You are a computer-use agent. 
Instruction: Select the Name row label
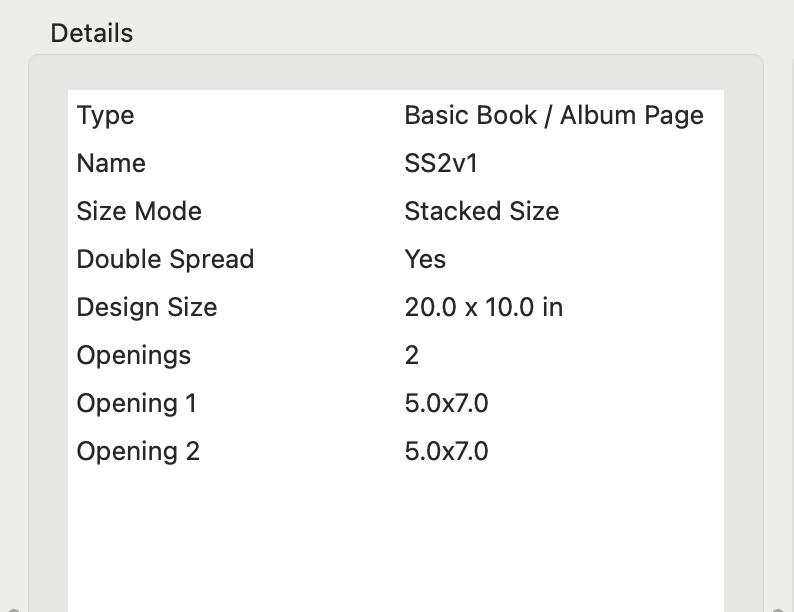111,163
